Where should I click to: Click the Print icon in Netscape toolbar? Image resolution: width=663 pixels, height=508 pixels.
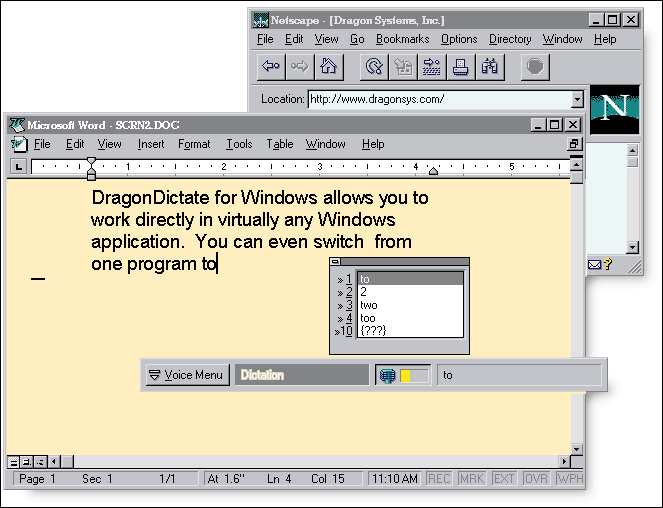click(461, 67)
